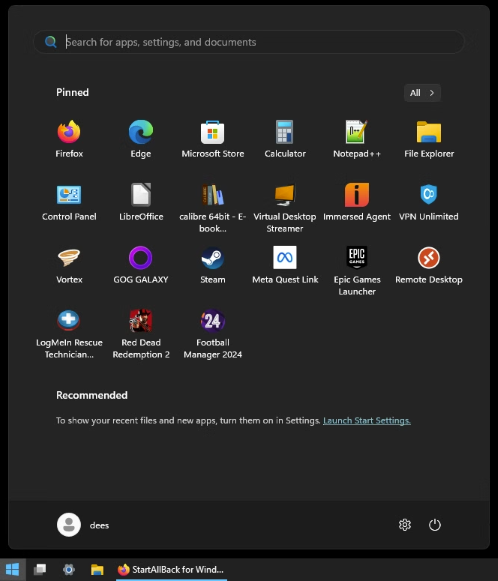Click the power button icon
The image size is (498, 581).
pos(435,525)
